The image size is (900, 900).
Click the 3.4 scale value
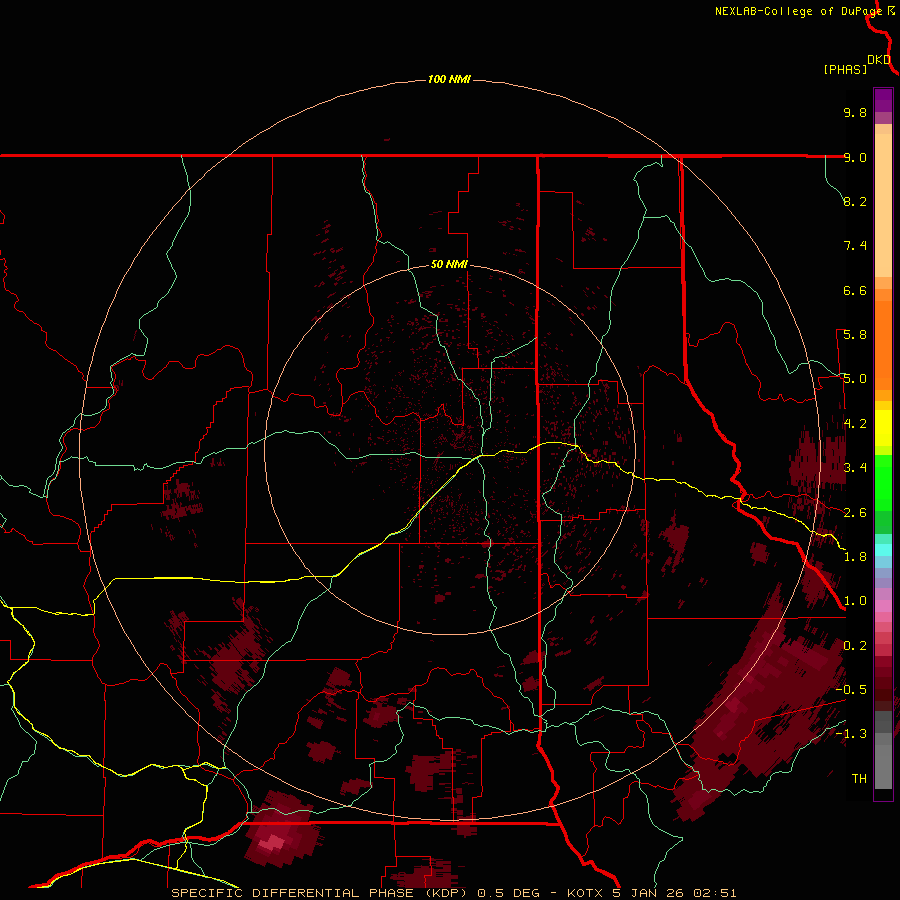pyautogui.click(x=855, y=468)
